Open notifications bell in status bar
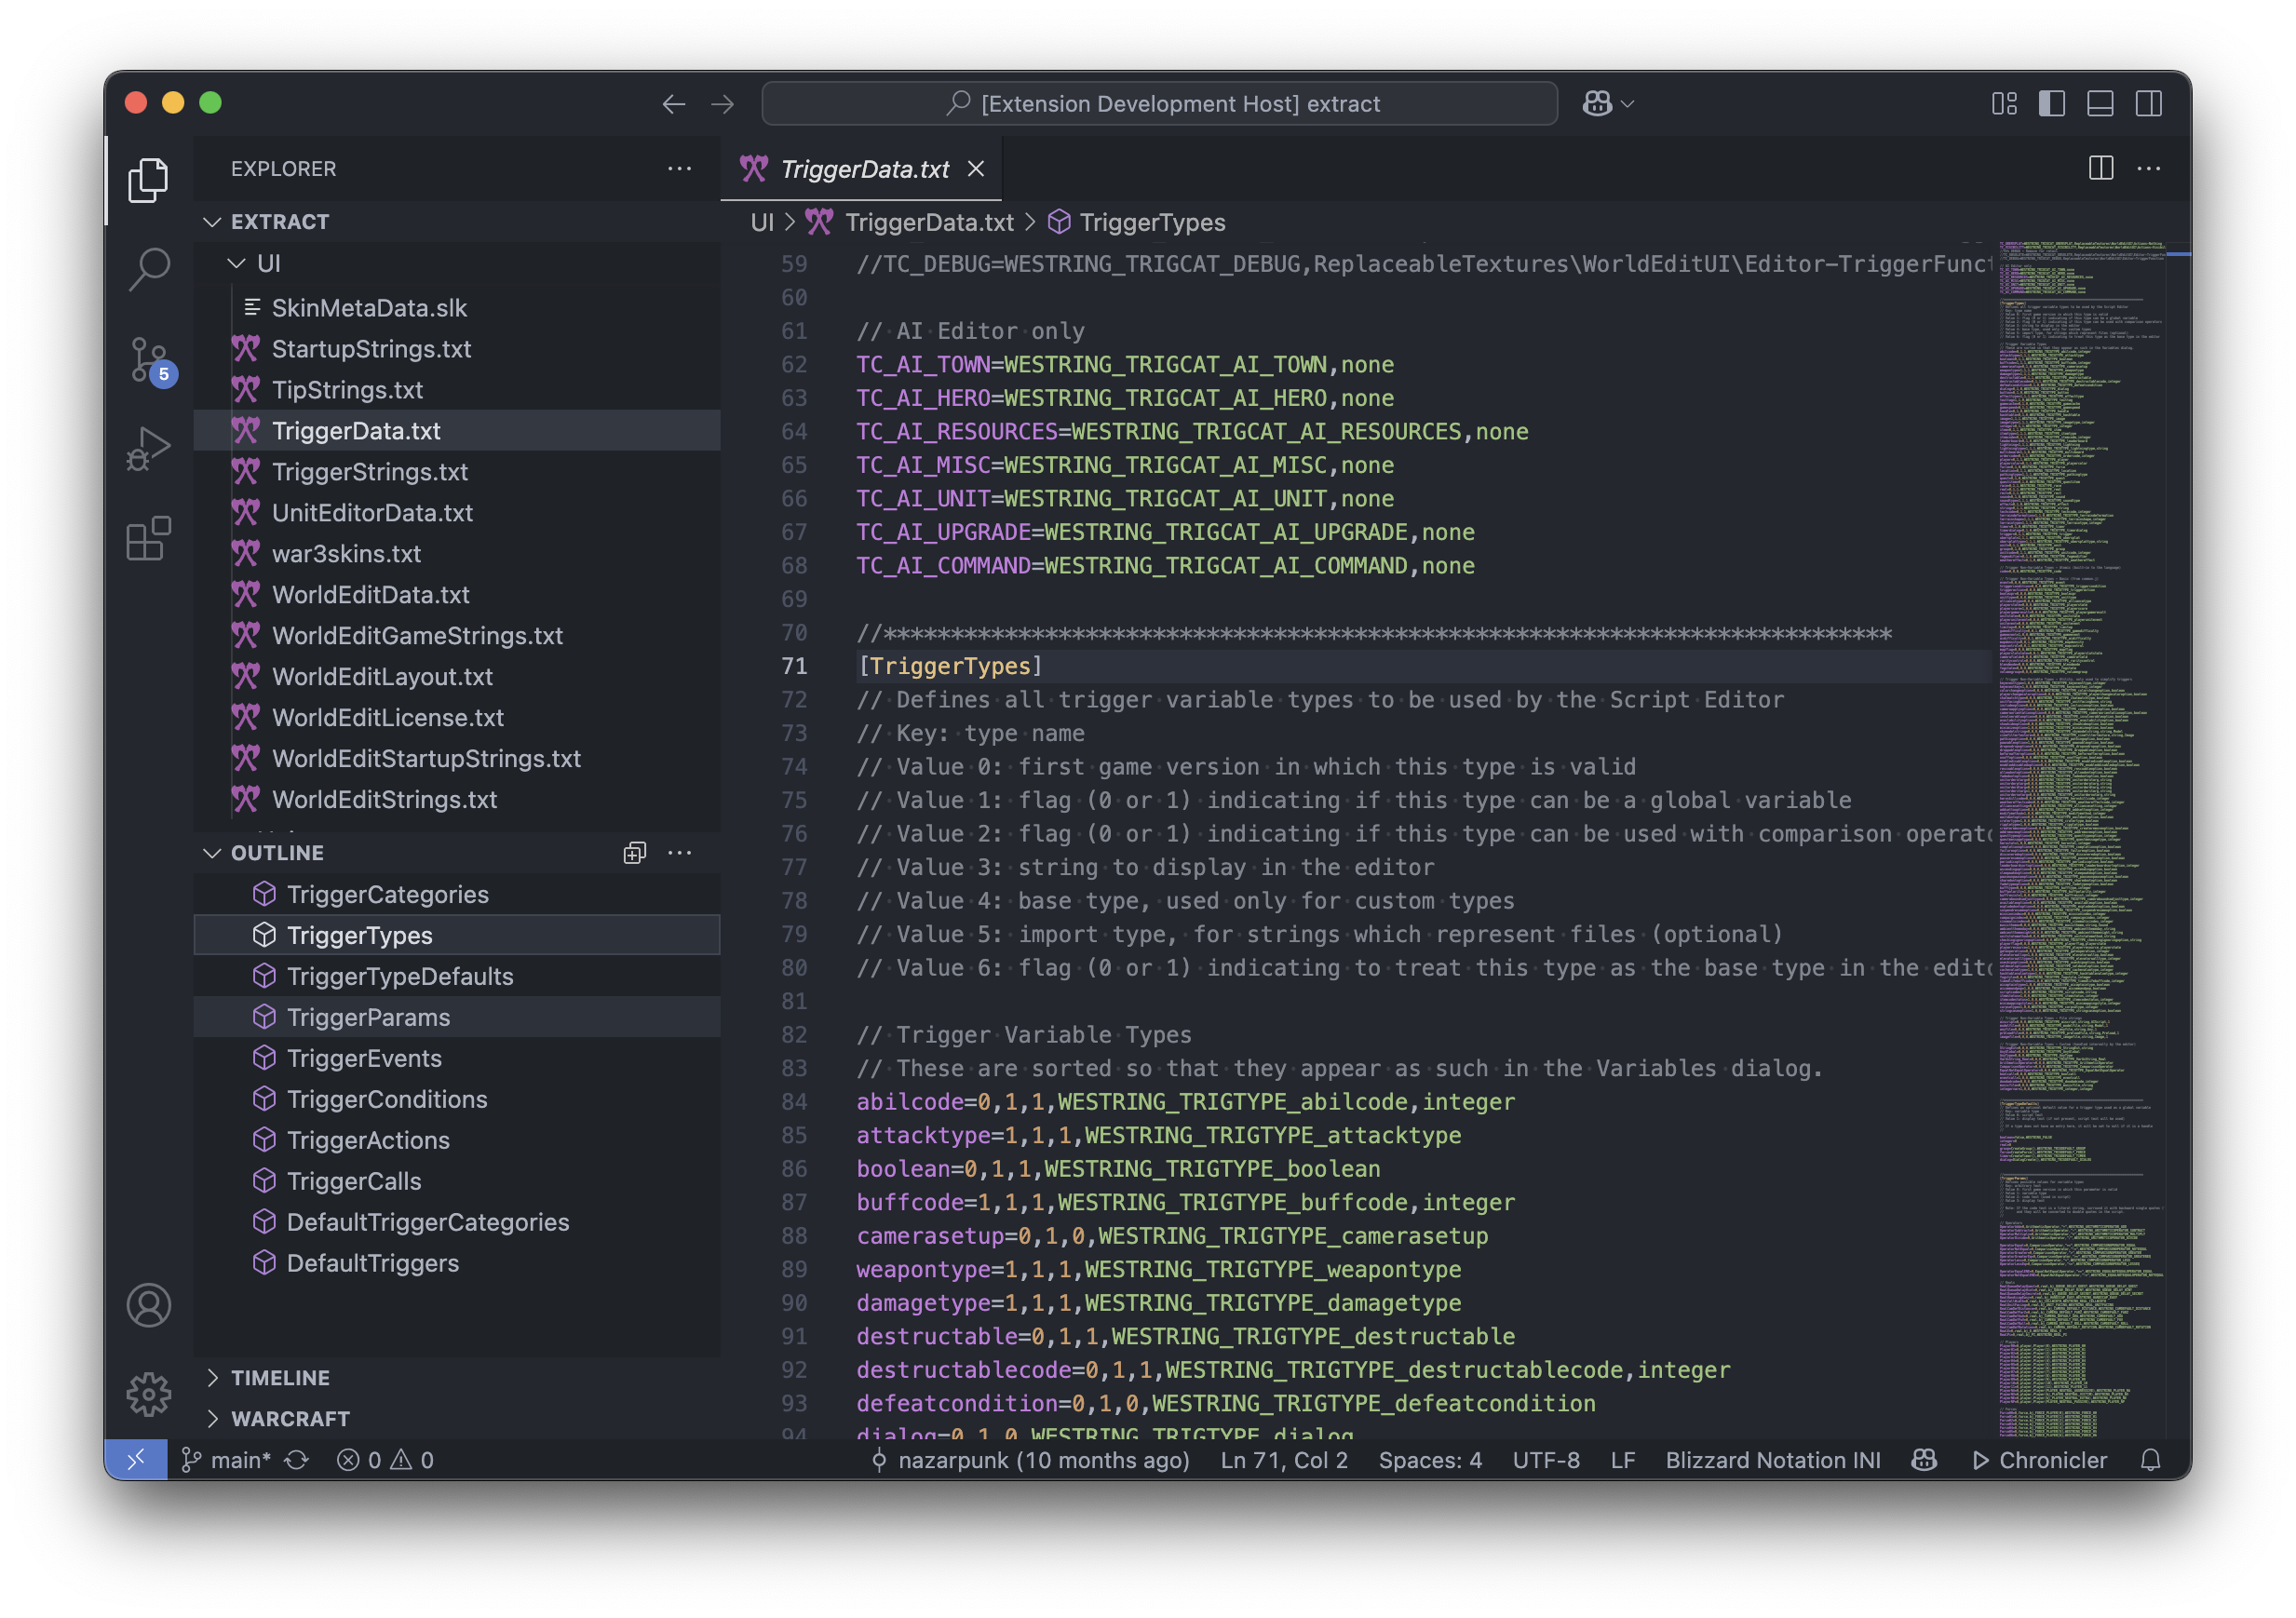The width and height of the screenshot is (2296, 1618). click(2150, 1460)
